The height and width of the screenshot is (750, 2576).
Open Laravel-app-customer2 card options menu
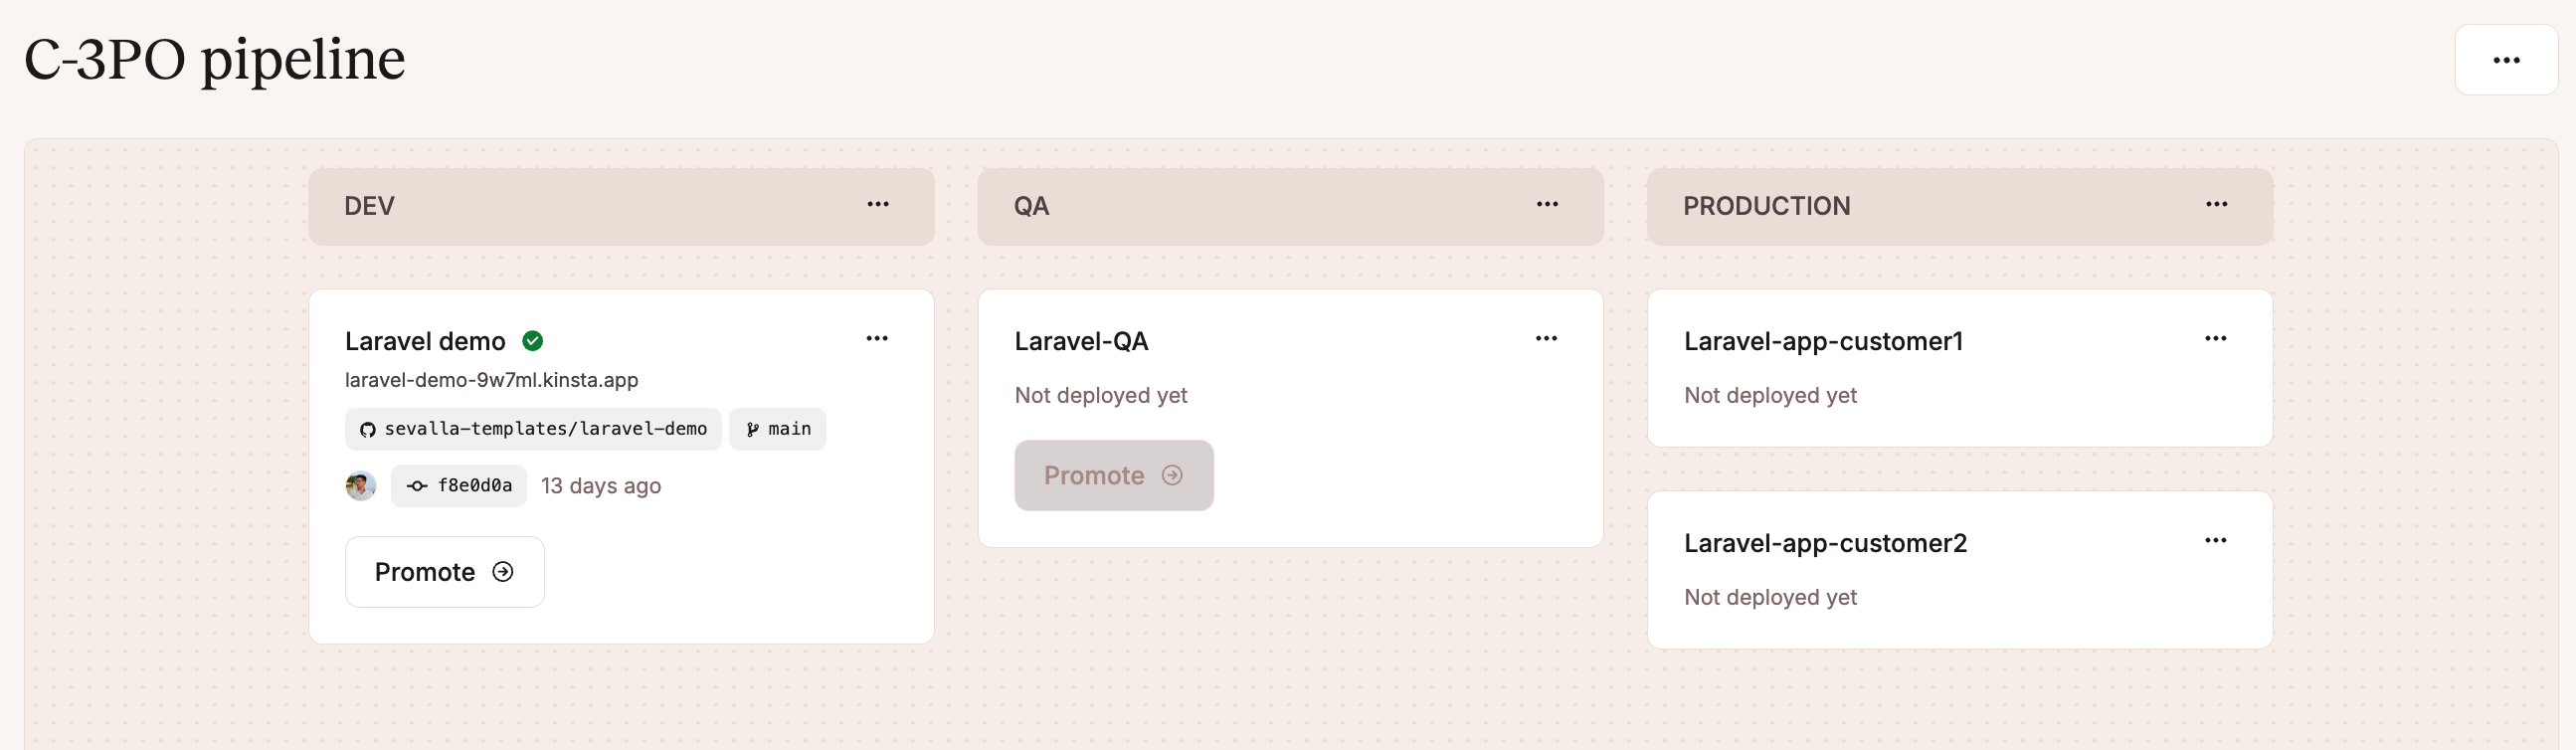2214,541
